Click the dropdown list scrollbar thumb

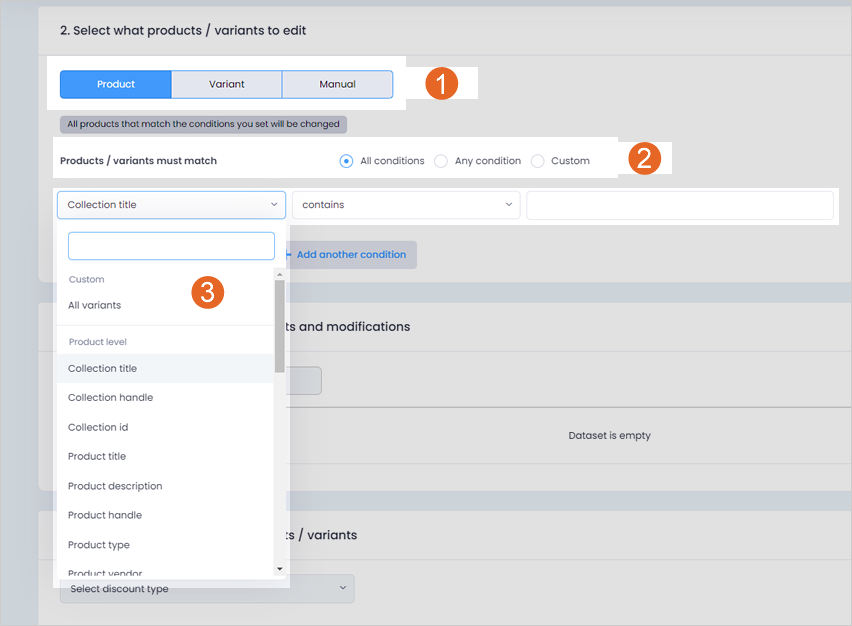pos(280,326)
